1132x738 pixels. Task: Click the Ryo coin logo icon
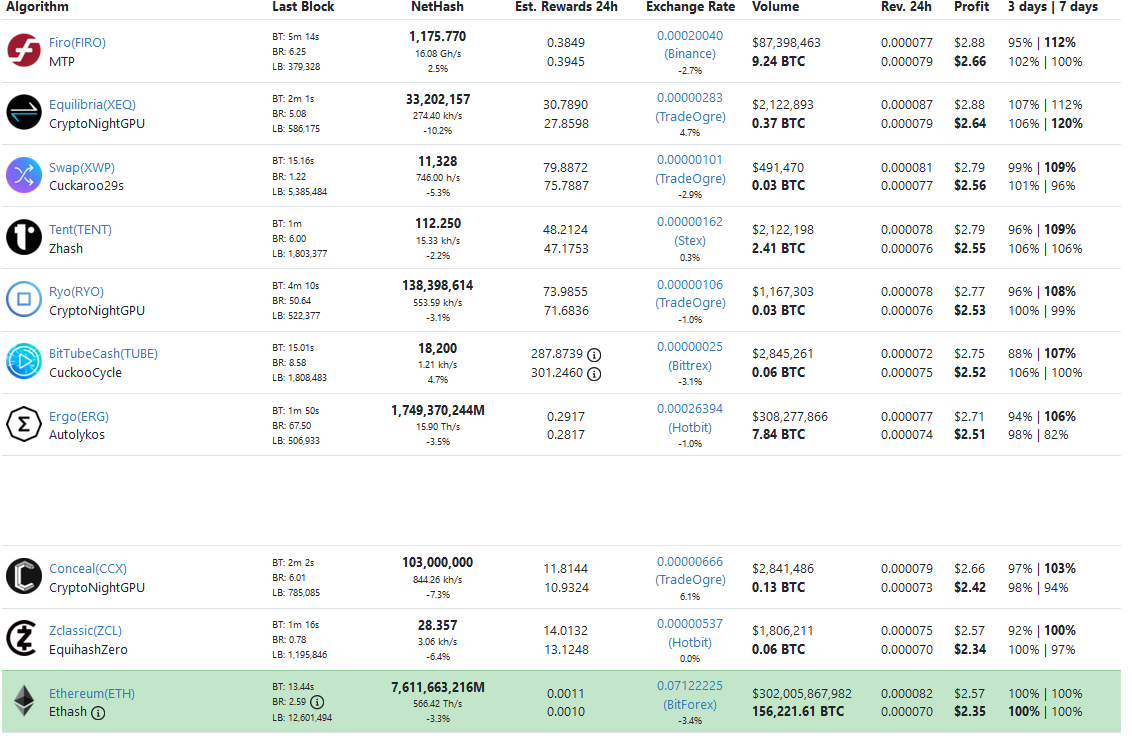pyautogui.click(x=24, y=300)
